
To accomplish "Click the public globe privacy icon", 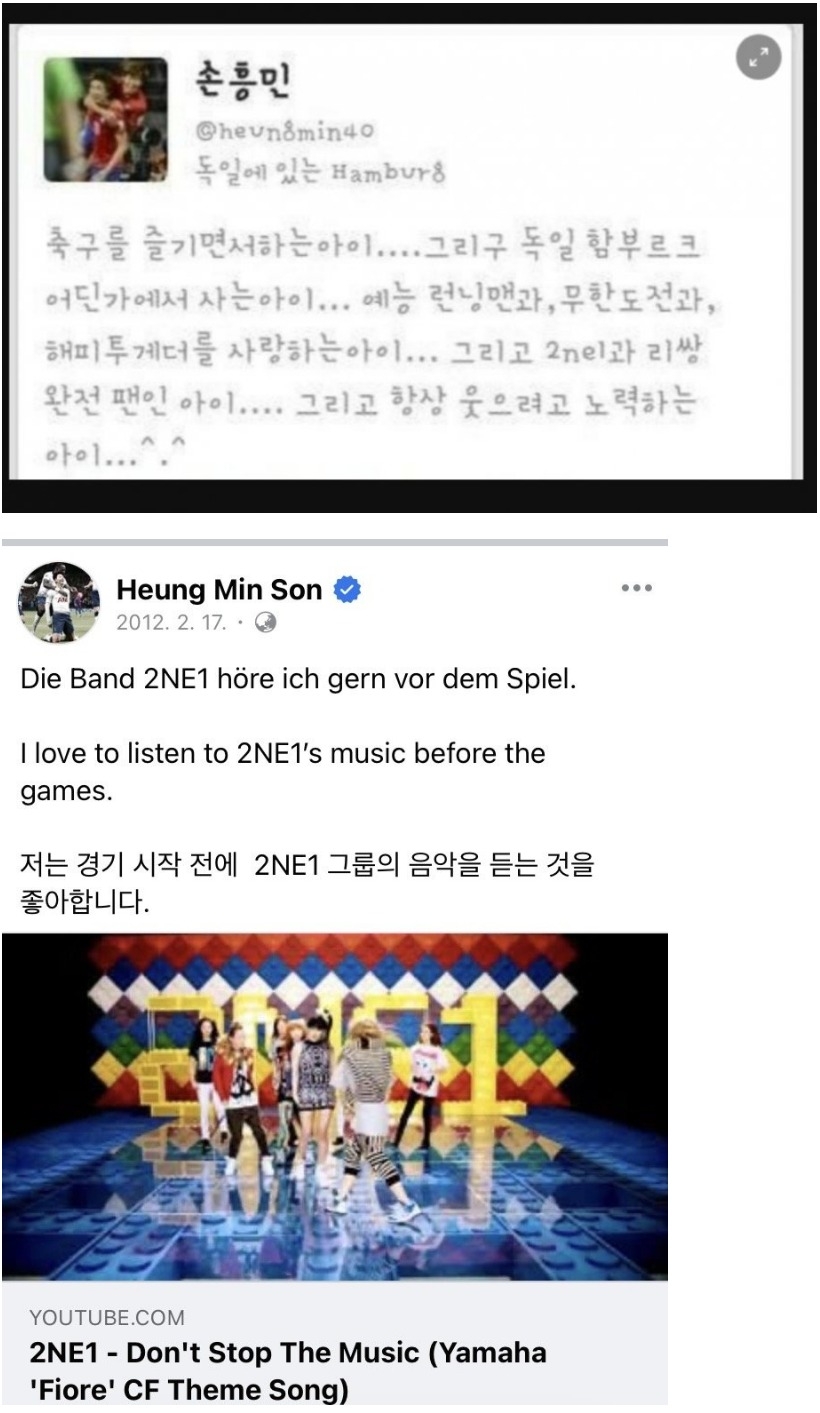I will point(267,621).
